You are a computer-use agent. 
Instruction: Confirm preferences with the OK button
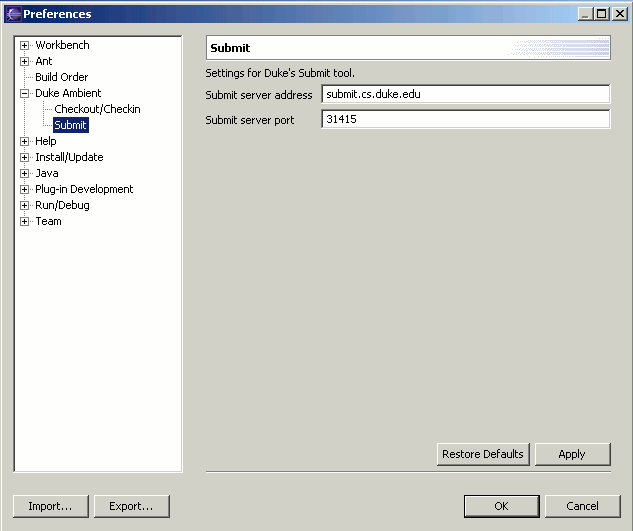(501, 506)
